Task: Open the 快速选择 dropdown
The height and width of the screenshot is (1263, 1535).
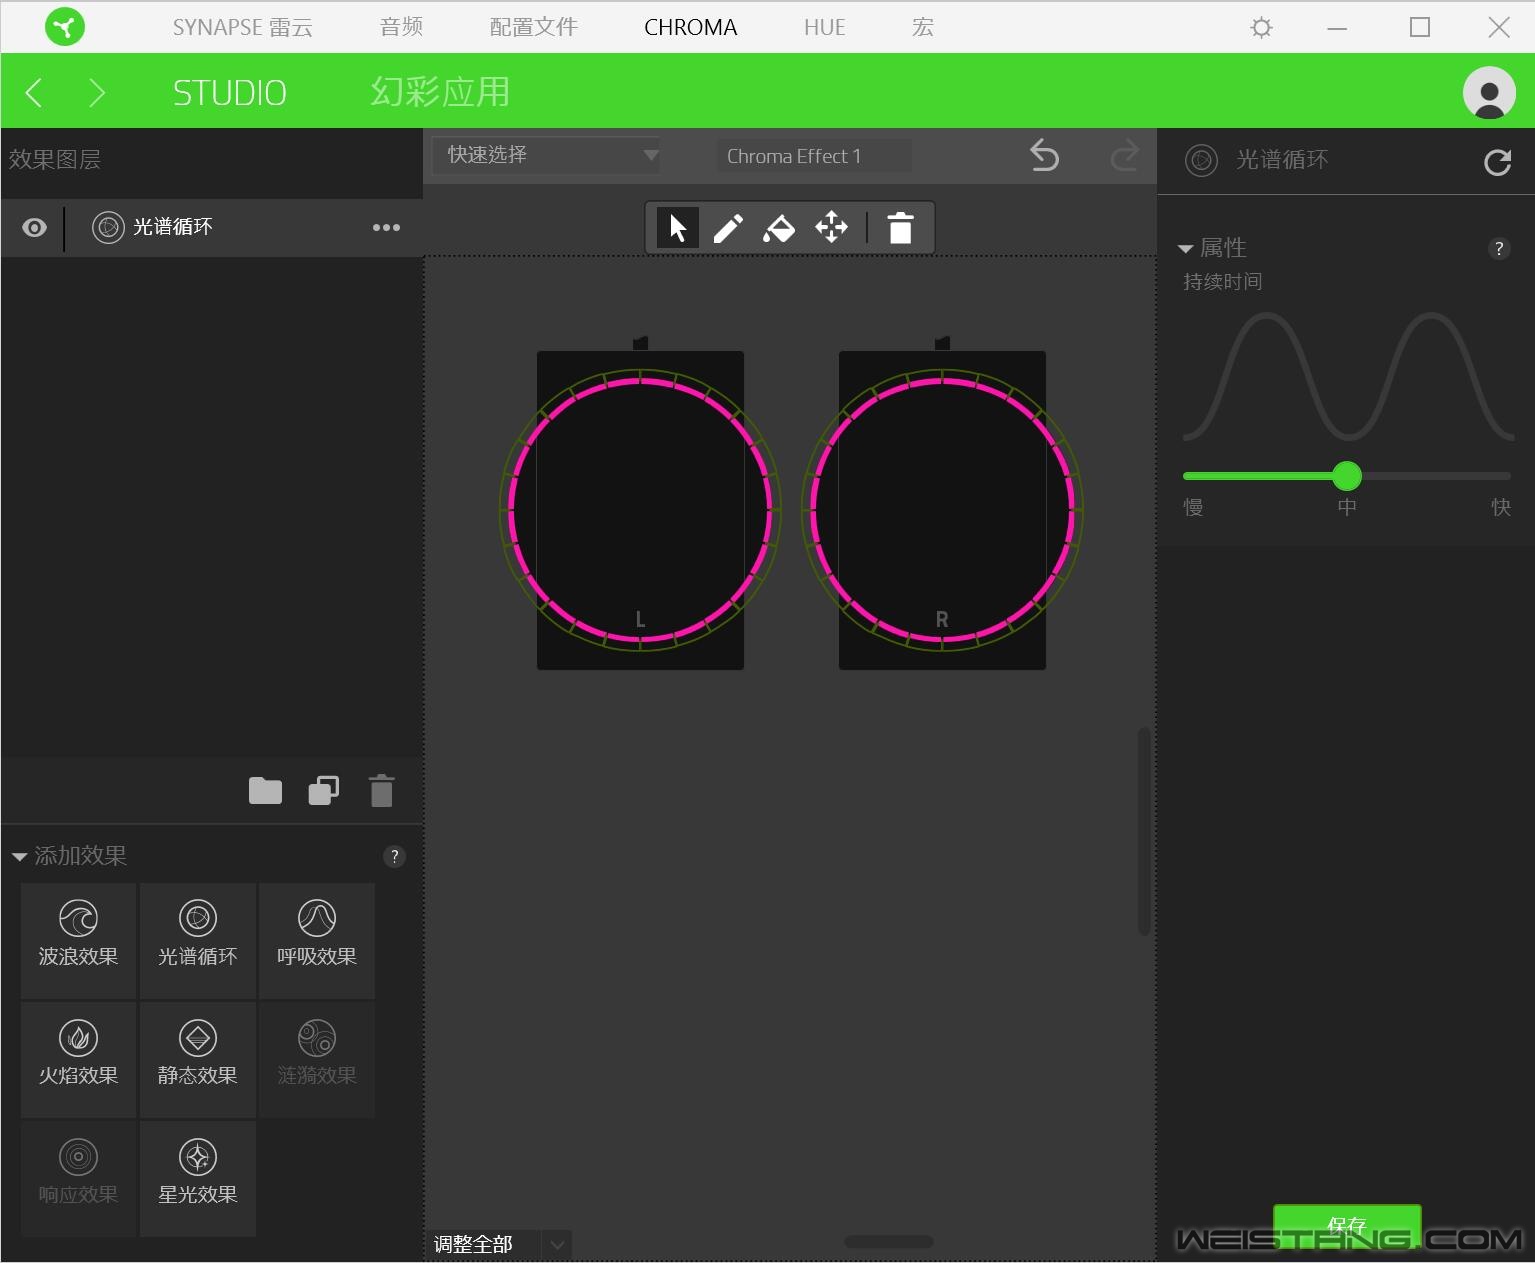Action: (546, 155)
